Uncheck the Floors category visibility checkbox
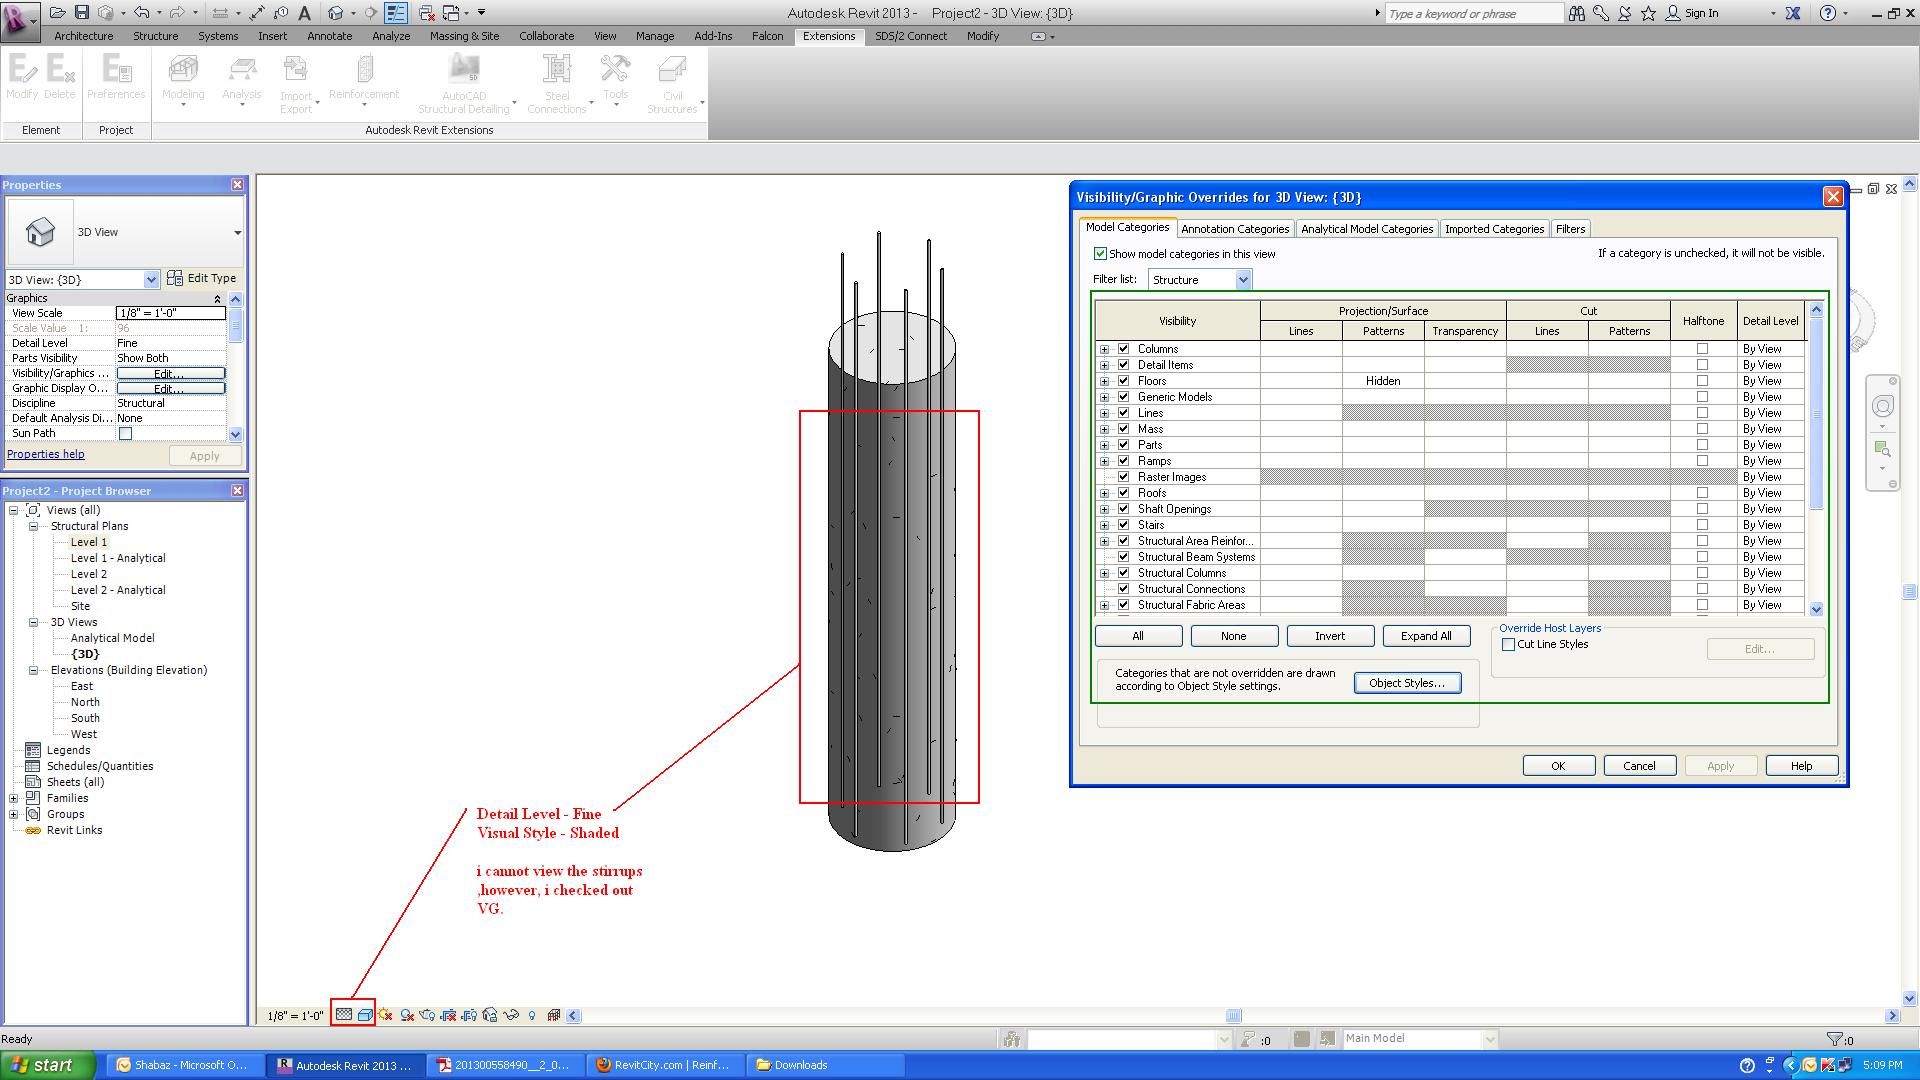1920x1080 pixels. 1123,381
